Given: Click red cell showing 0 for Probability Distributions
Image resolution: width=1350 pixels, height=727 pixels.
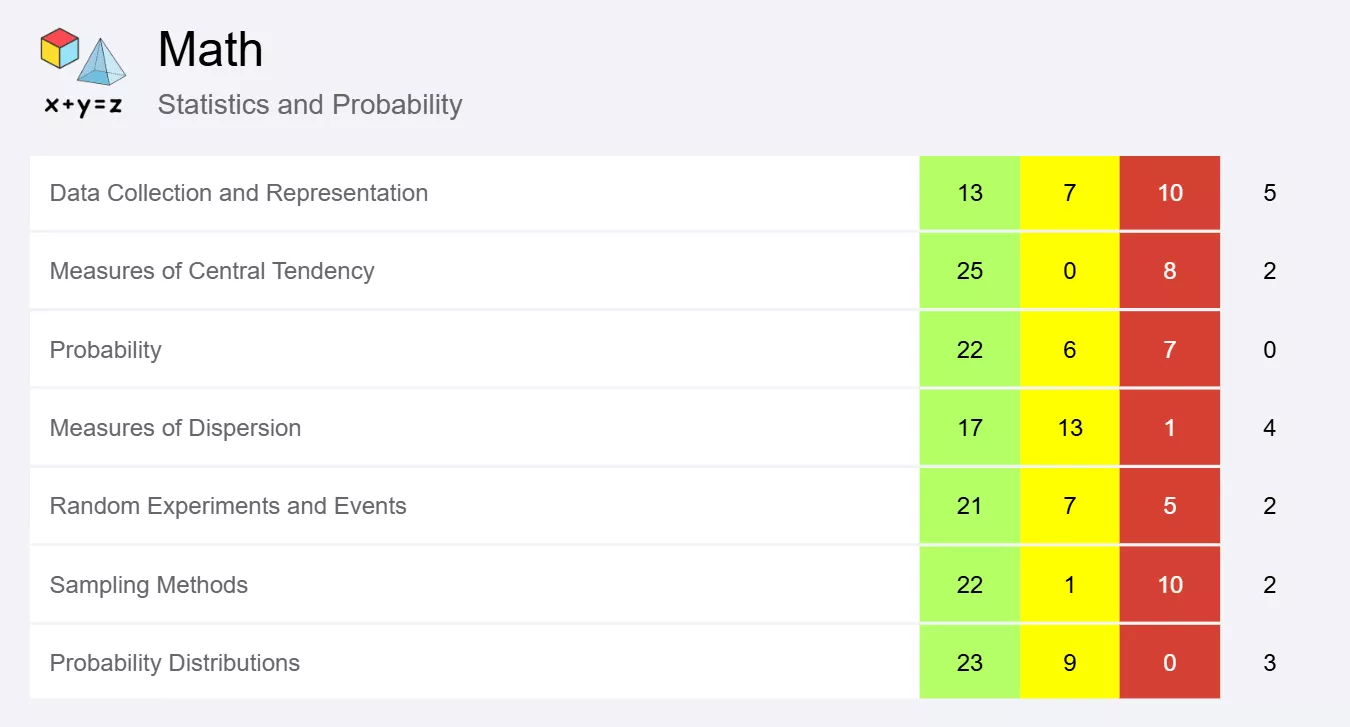Looking at the screenshot, I should [x=1170, y=663].
